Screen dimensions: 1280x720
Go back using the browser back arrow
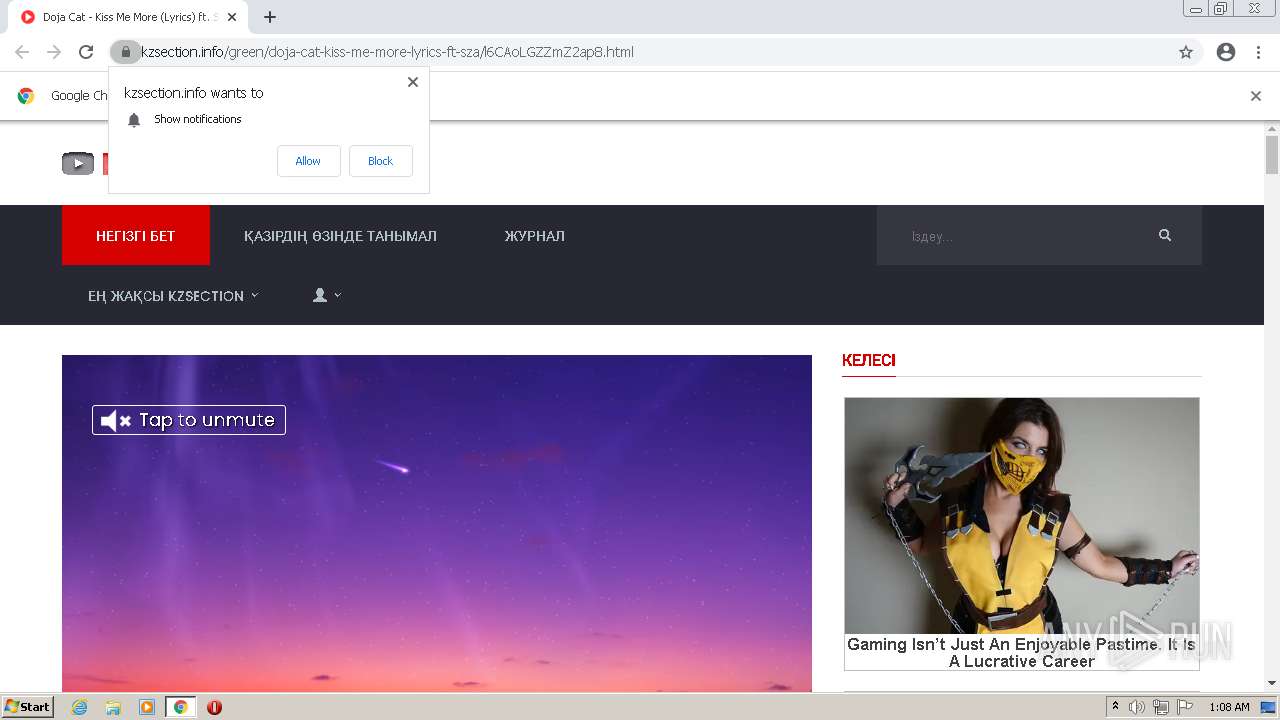pos(22,52)
